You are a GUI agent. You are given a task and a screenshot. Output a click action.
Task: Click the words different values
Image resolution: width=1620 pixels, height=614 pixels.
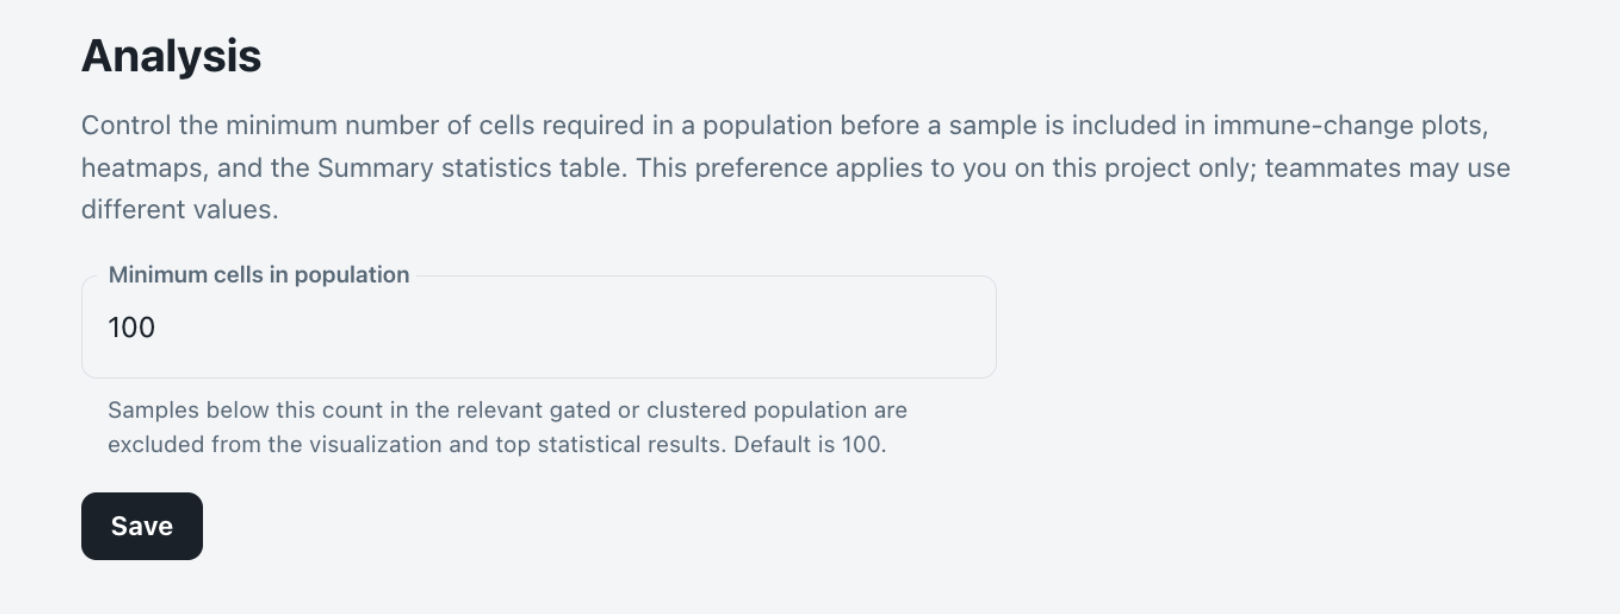[x=180, y=210]
